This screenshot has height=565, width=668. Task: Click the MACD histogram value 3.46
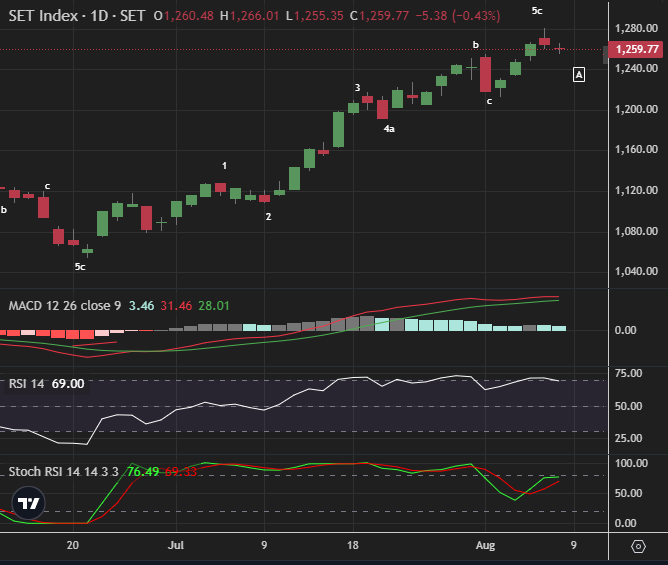point(141,306)
